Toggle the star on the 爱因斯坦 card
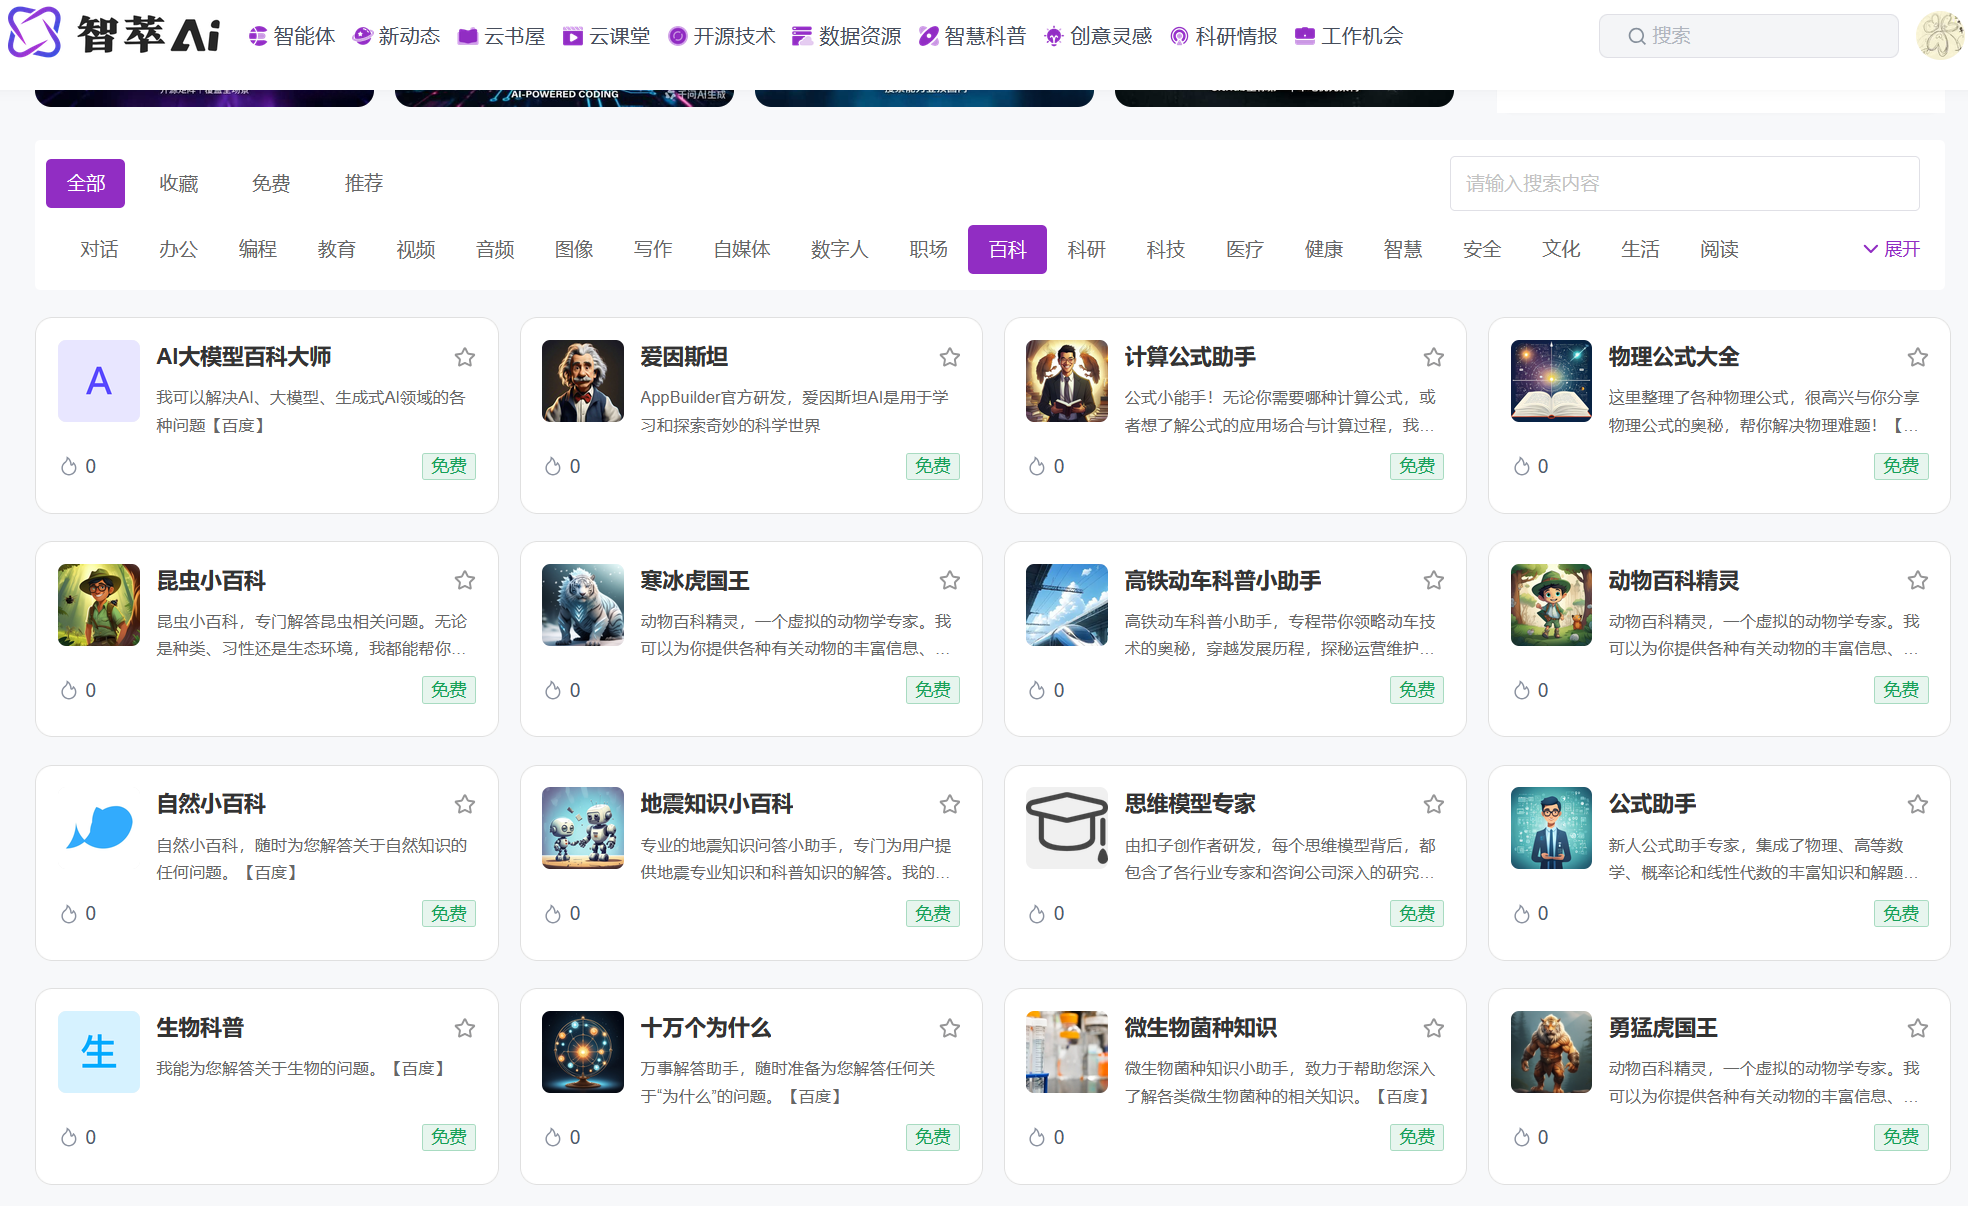 (x=950, y=357)
